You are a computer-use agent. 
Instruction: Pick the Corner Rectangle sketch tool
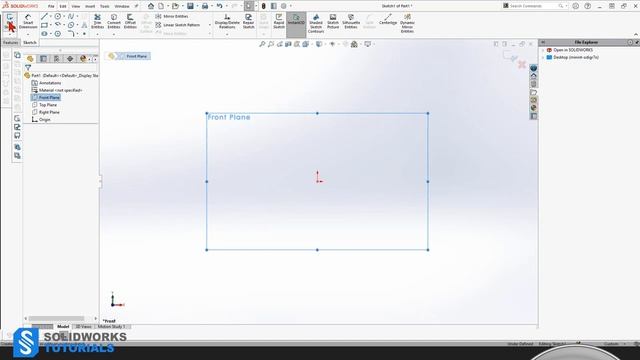(x=44, y=25)
